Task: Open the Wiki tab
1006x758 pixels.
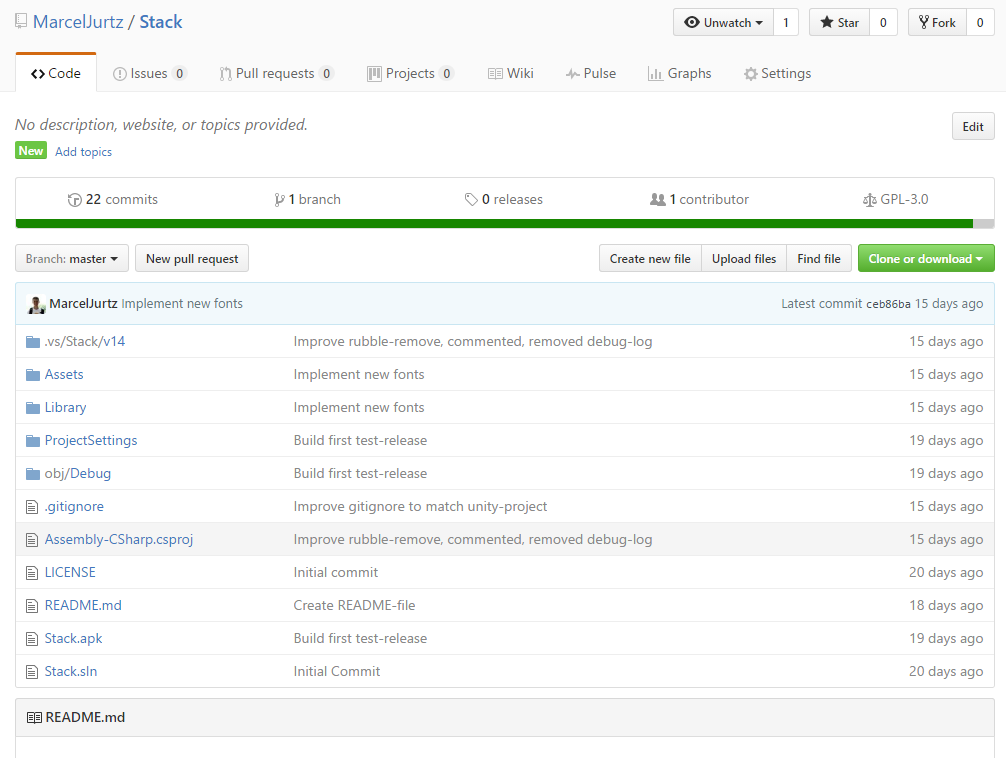Action: 511,73
